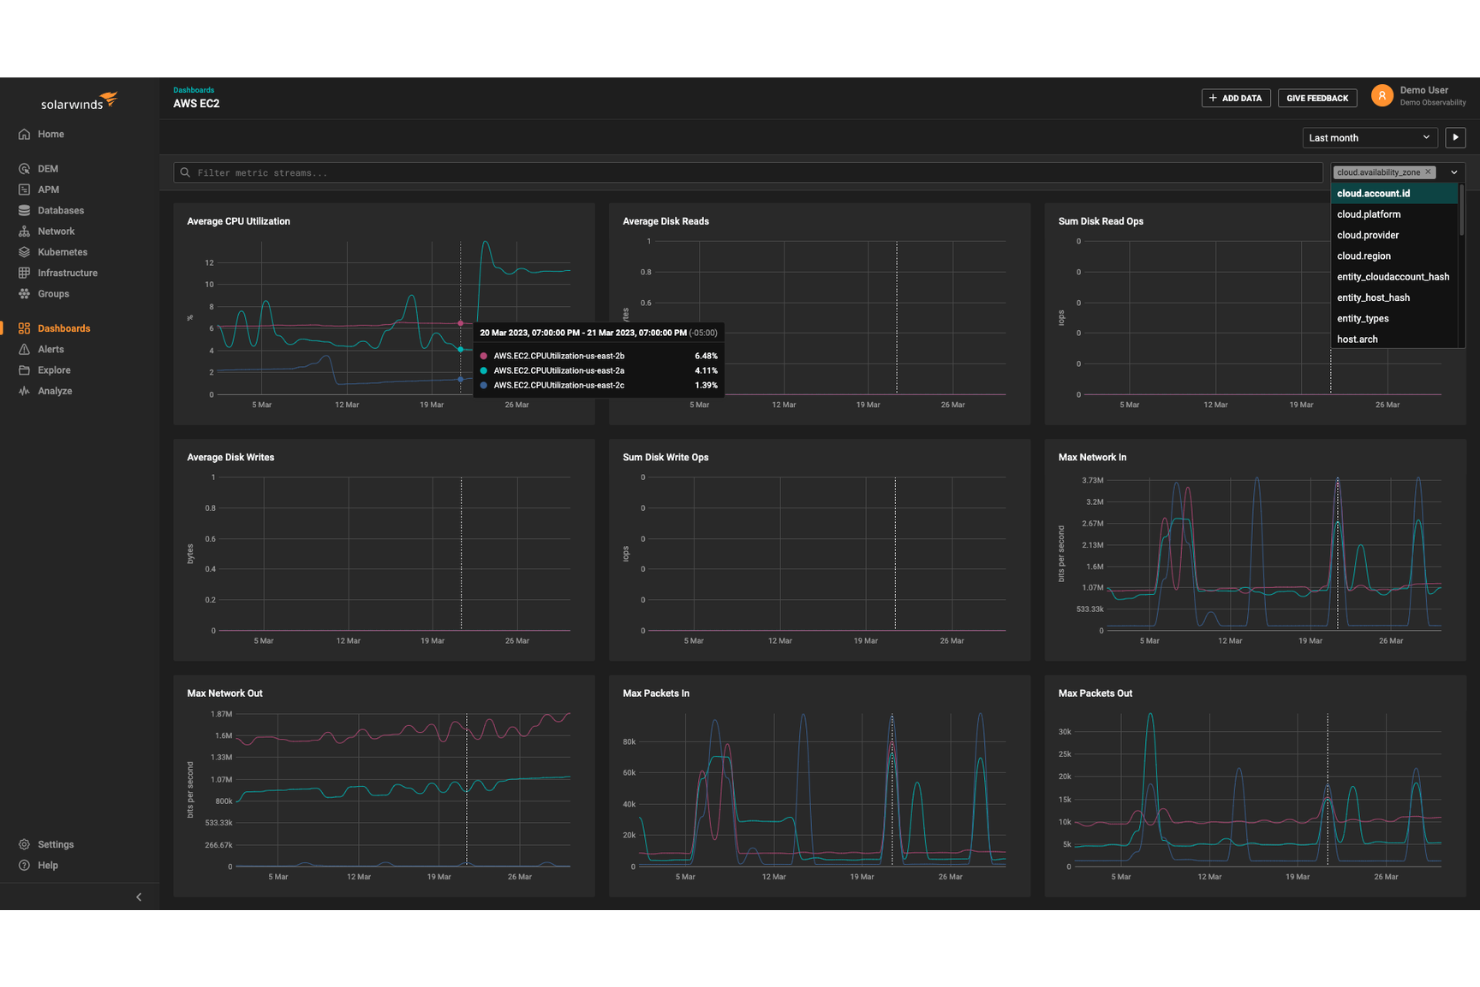View the Infrastructure section
This screenshot has width=1480, height=987.
click(x=66, y=272)
